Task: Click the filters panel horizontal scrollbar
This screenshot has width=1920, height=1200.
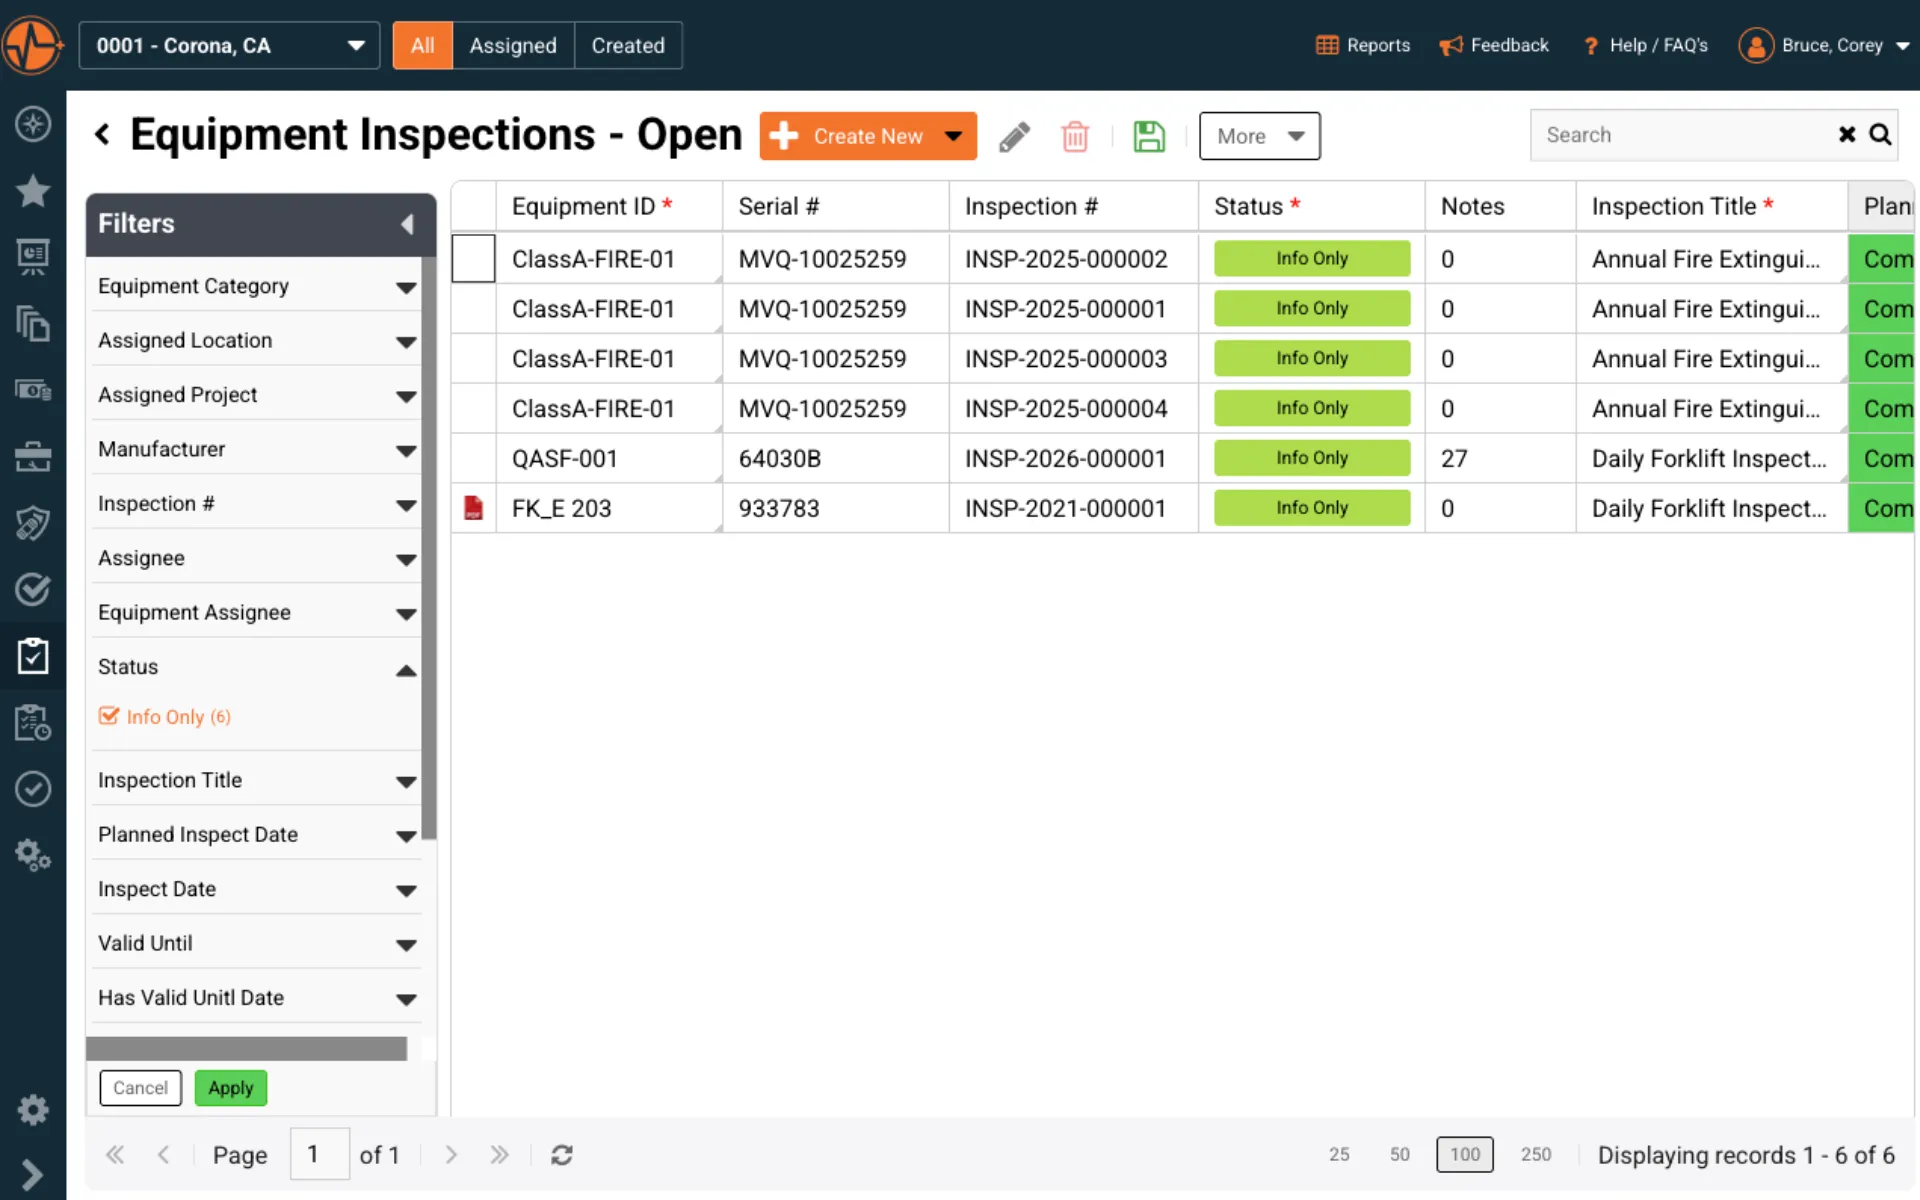Action: click(246, 1048)
